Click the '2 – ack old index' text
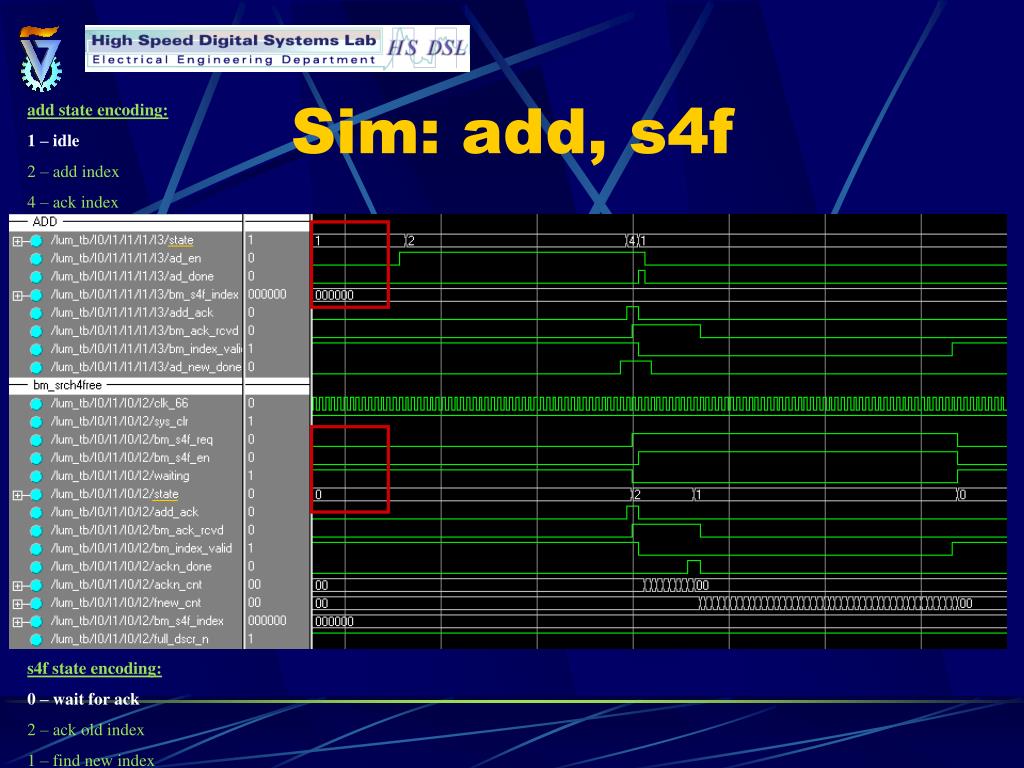Viewport: 1024px width, 768px height. point(86,730)
